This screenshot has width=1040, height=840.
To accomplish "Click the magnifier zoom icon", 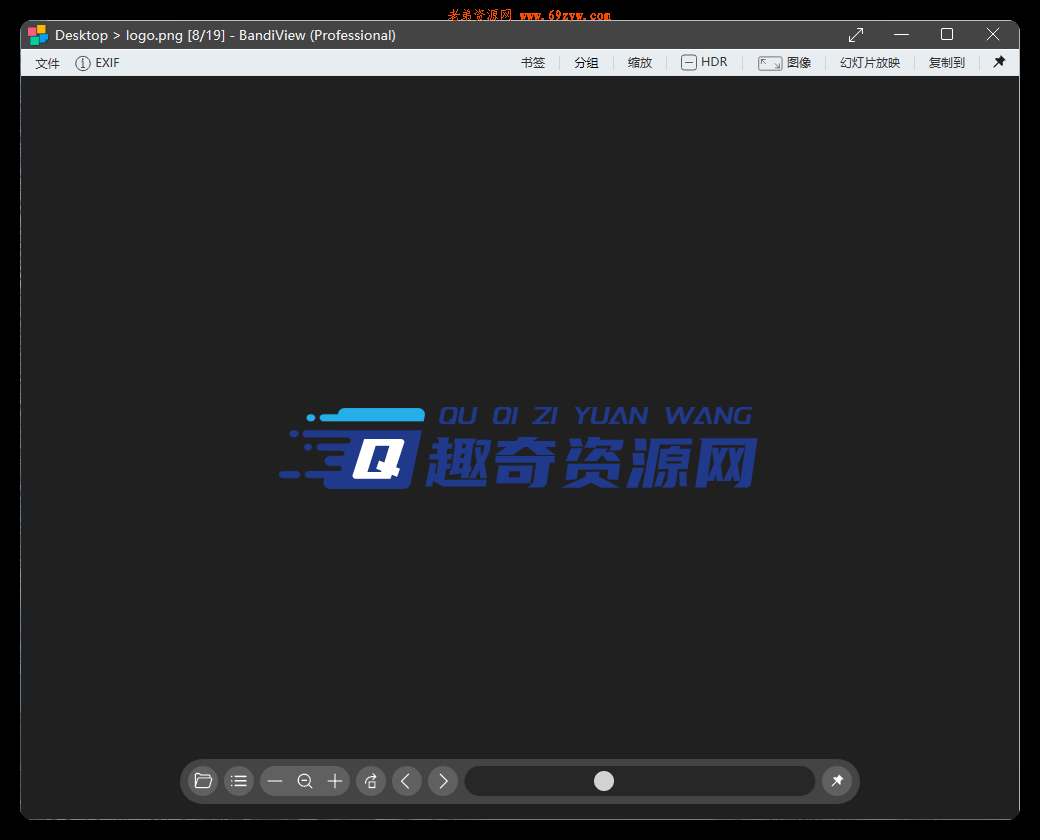I will click(x=305, y=781).
